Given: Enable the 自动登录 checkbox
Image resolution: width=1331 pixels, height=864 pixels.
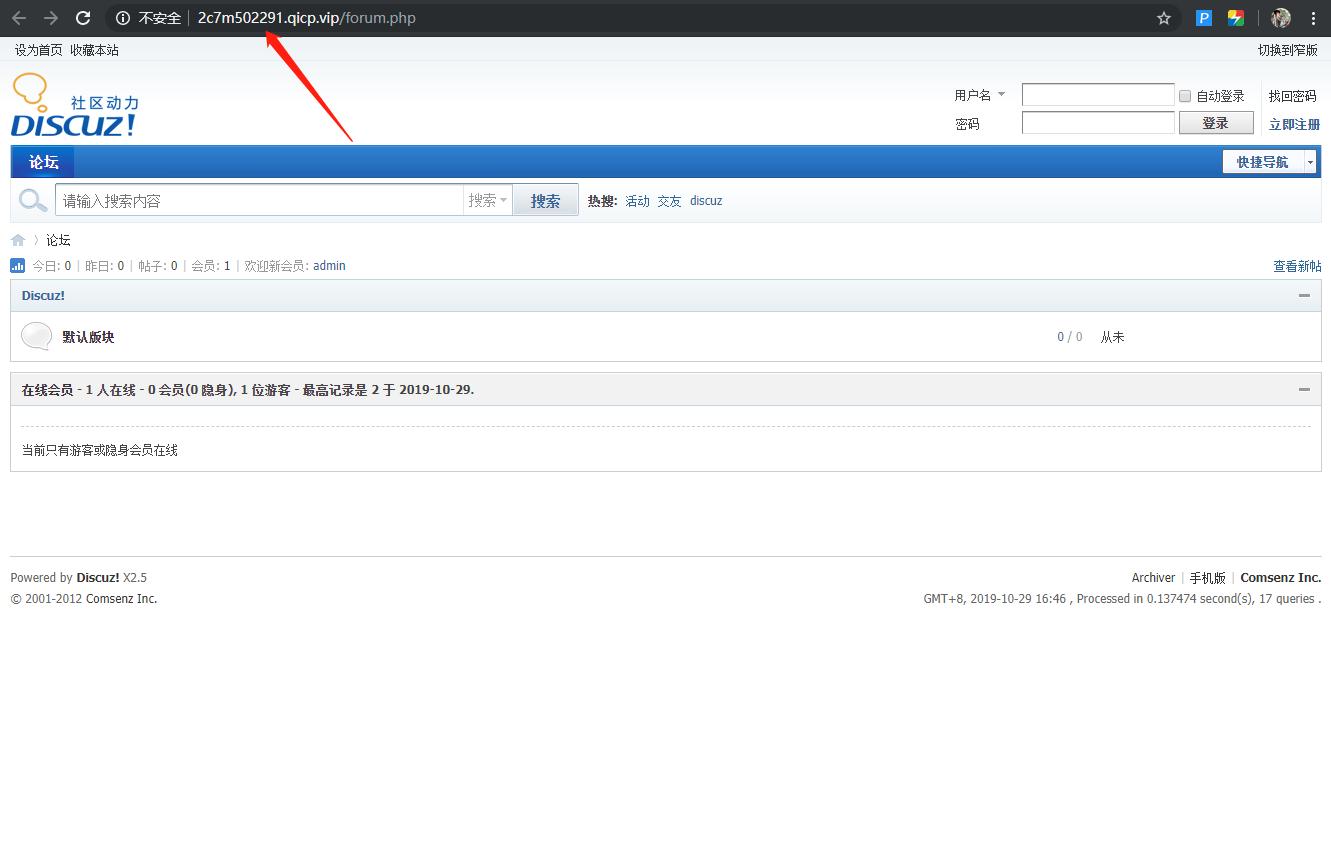Looking at the screenshot, I should [1185, 96].
